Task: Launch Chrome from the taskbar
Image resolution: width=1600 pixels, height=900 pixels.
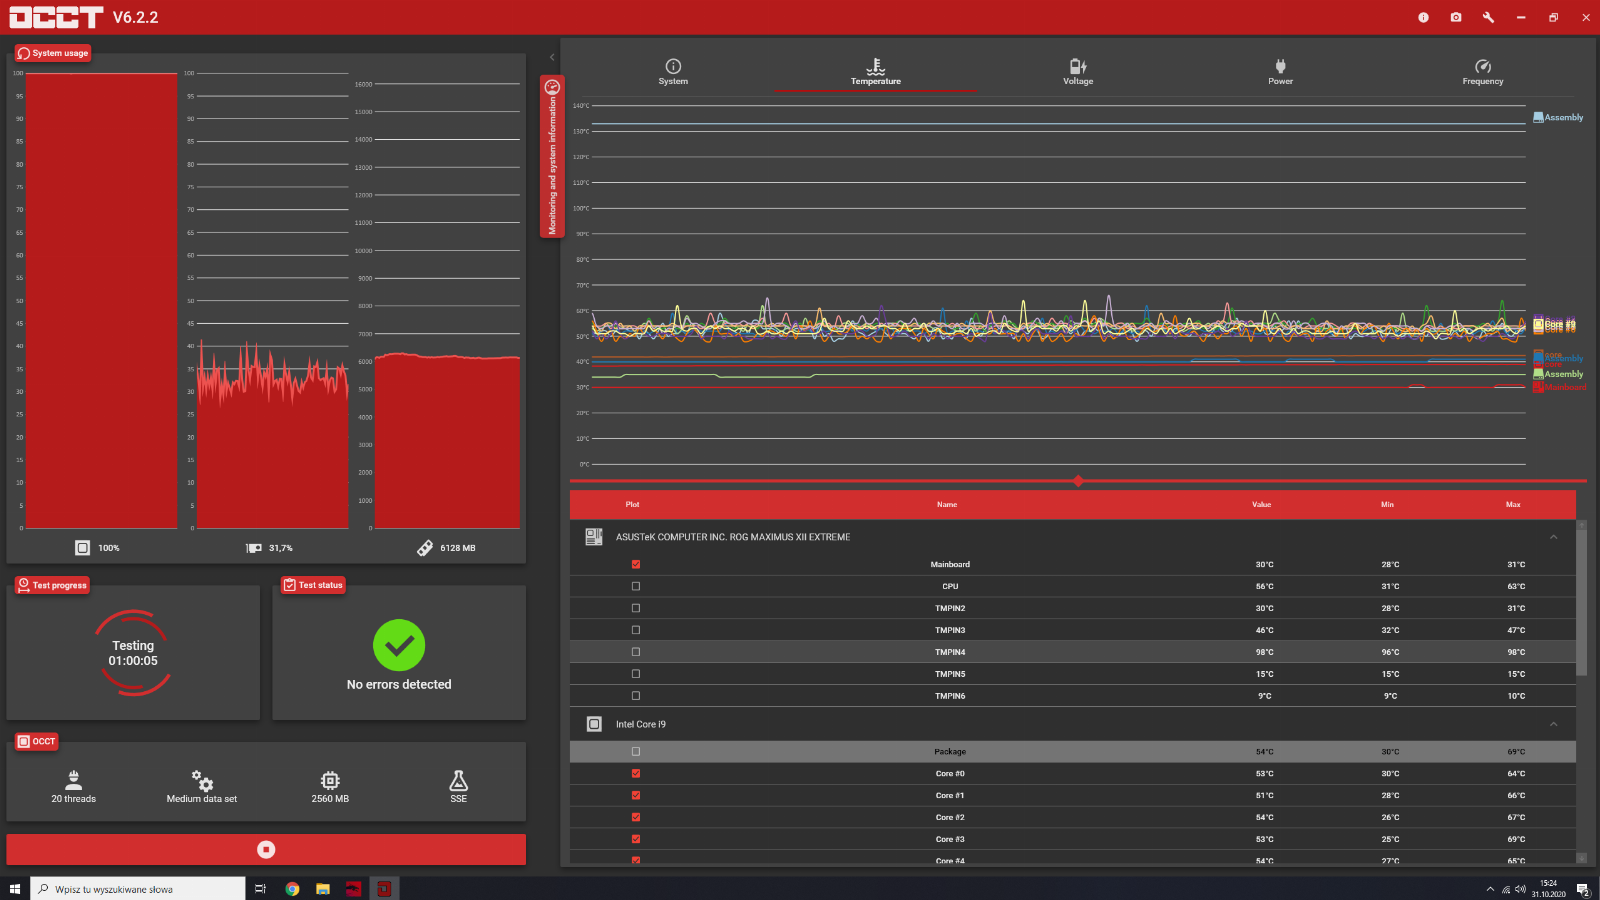Action: [x=292, y=888]
